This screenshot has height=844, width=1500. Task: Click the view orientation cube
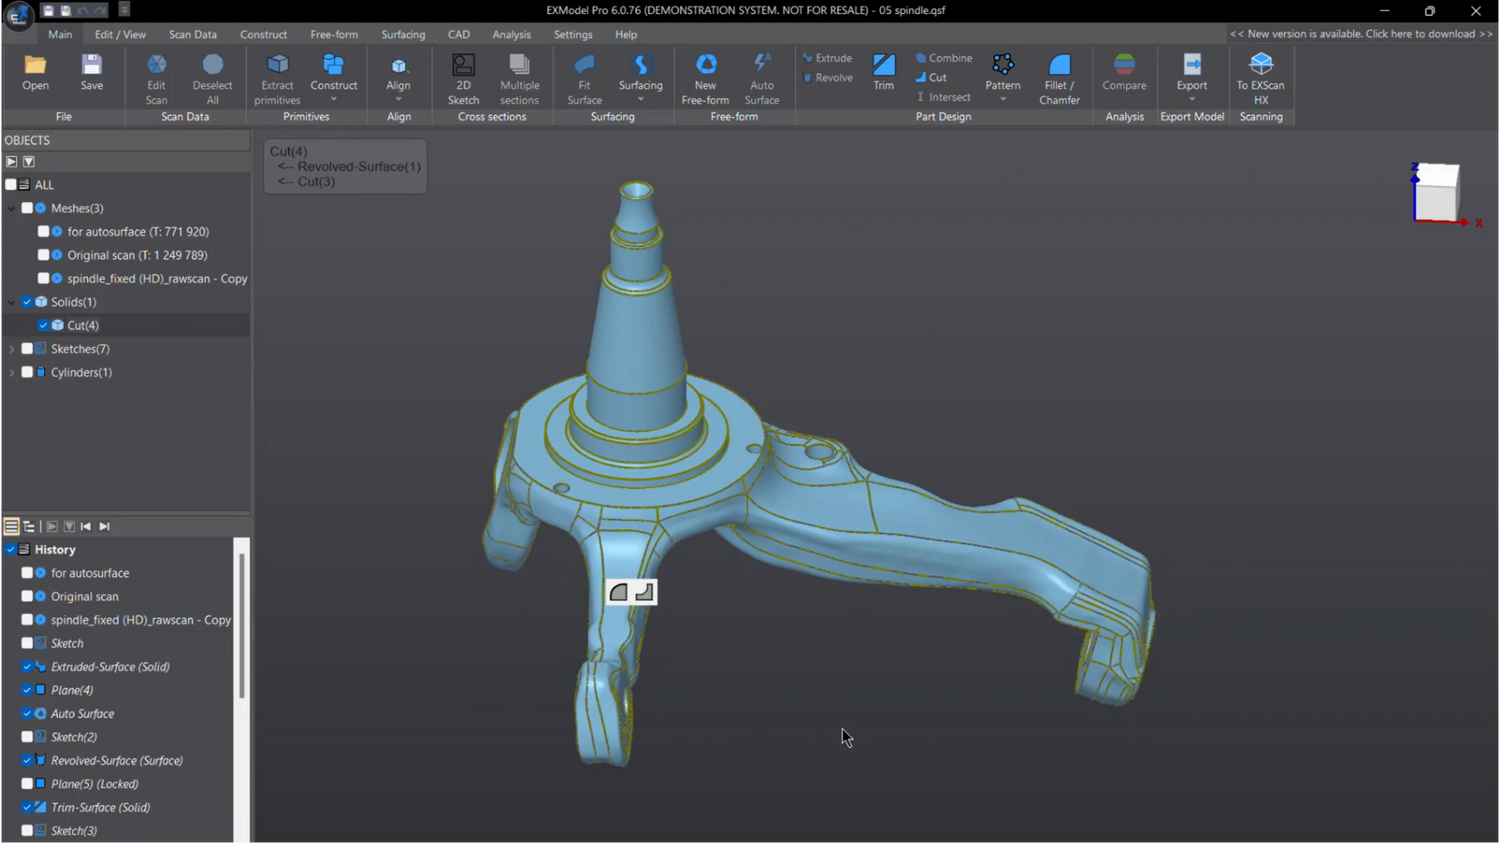point(1436,192)
